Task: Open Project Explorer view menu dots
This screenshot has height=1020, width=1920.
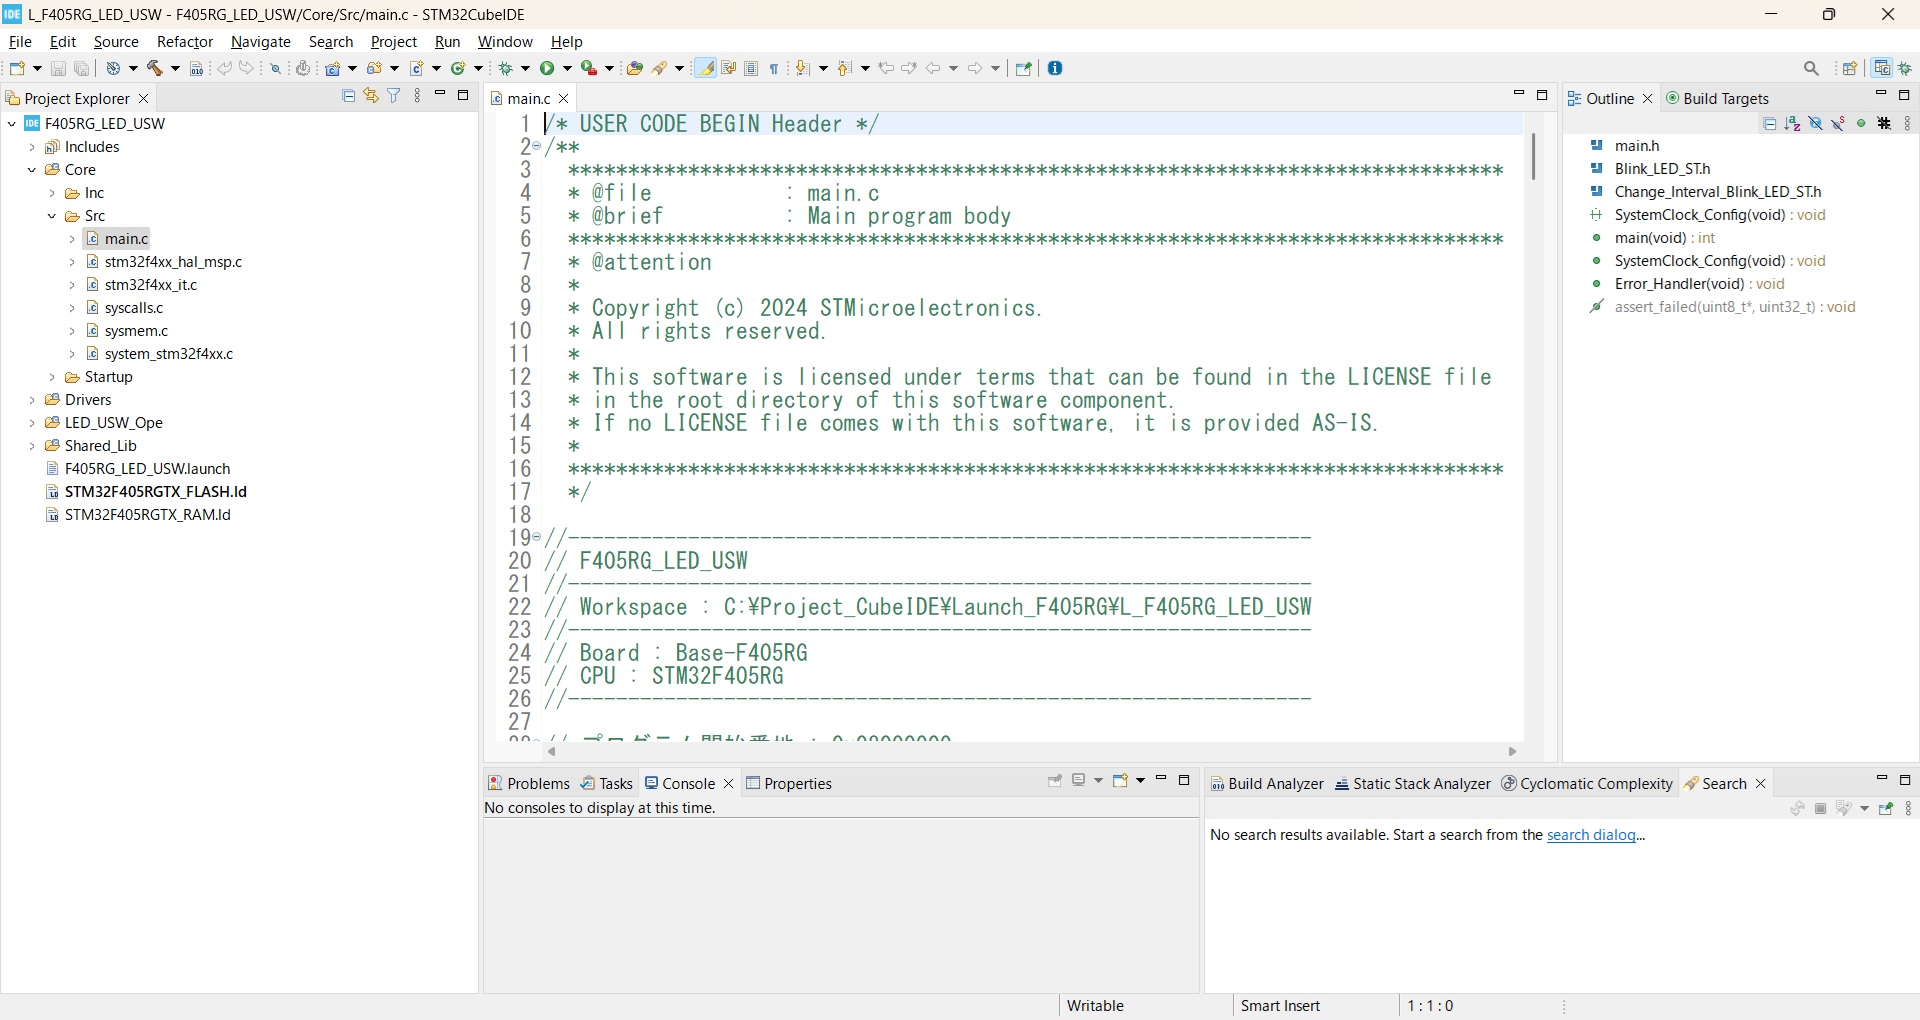Action: [x=418, y=96]
